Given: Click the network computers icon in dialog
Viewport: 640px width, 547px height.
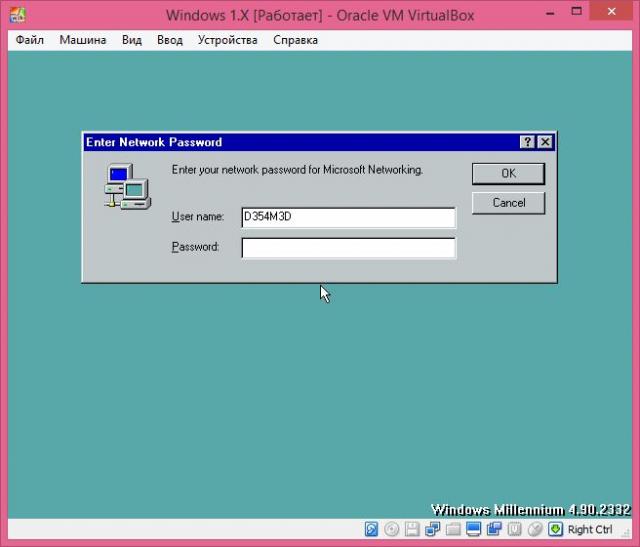Looking at the screenshot, I should (127, 187).
